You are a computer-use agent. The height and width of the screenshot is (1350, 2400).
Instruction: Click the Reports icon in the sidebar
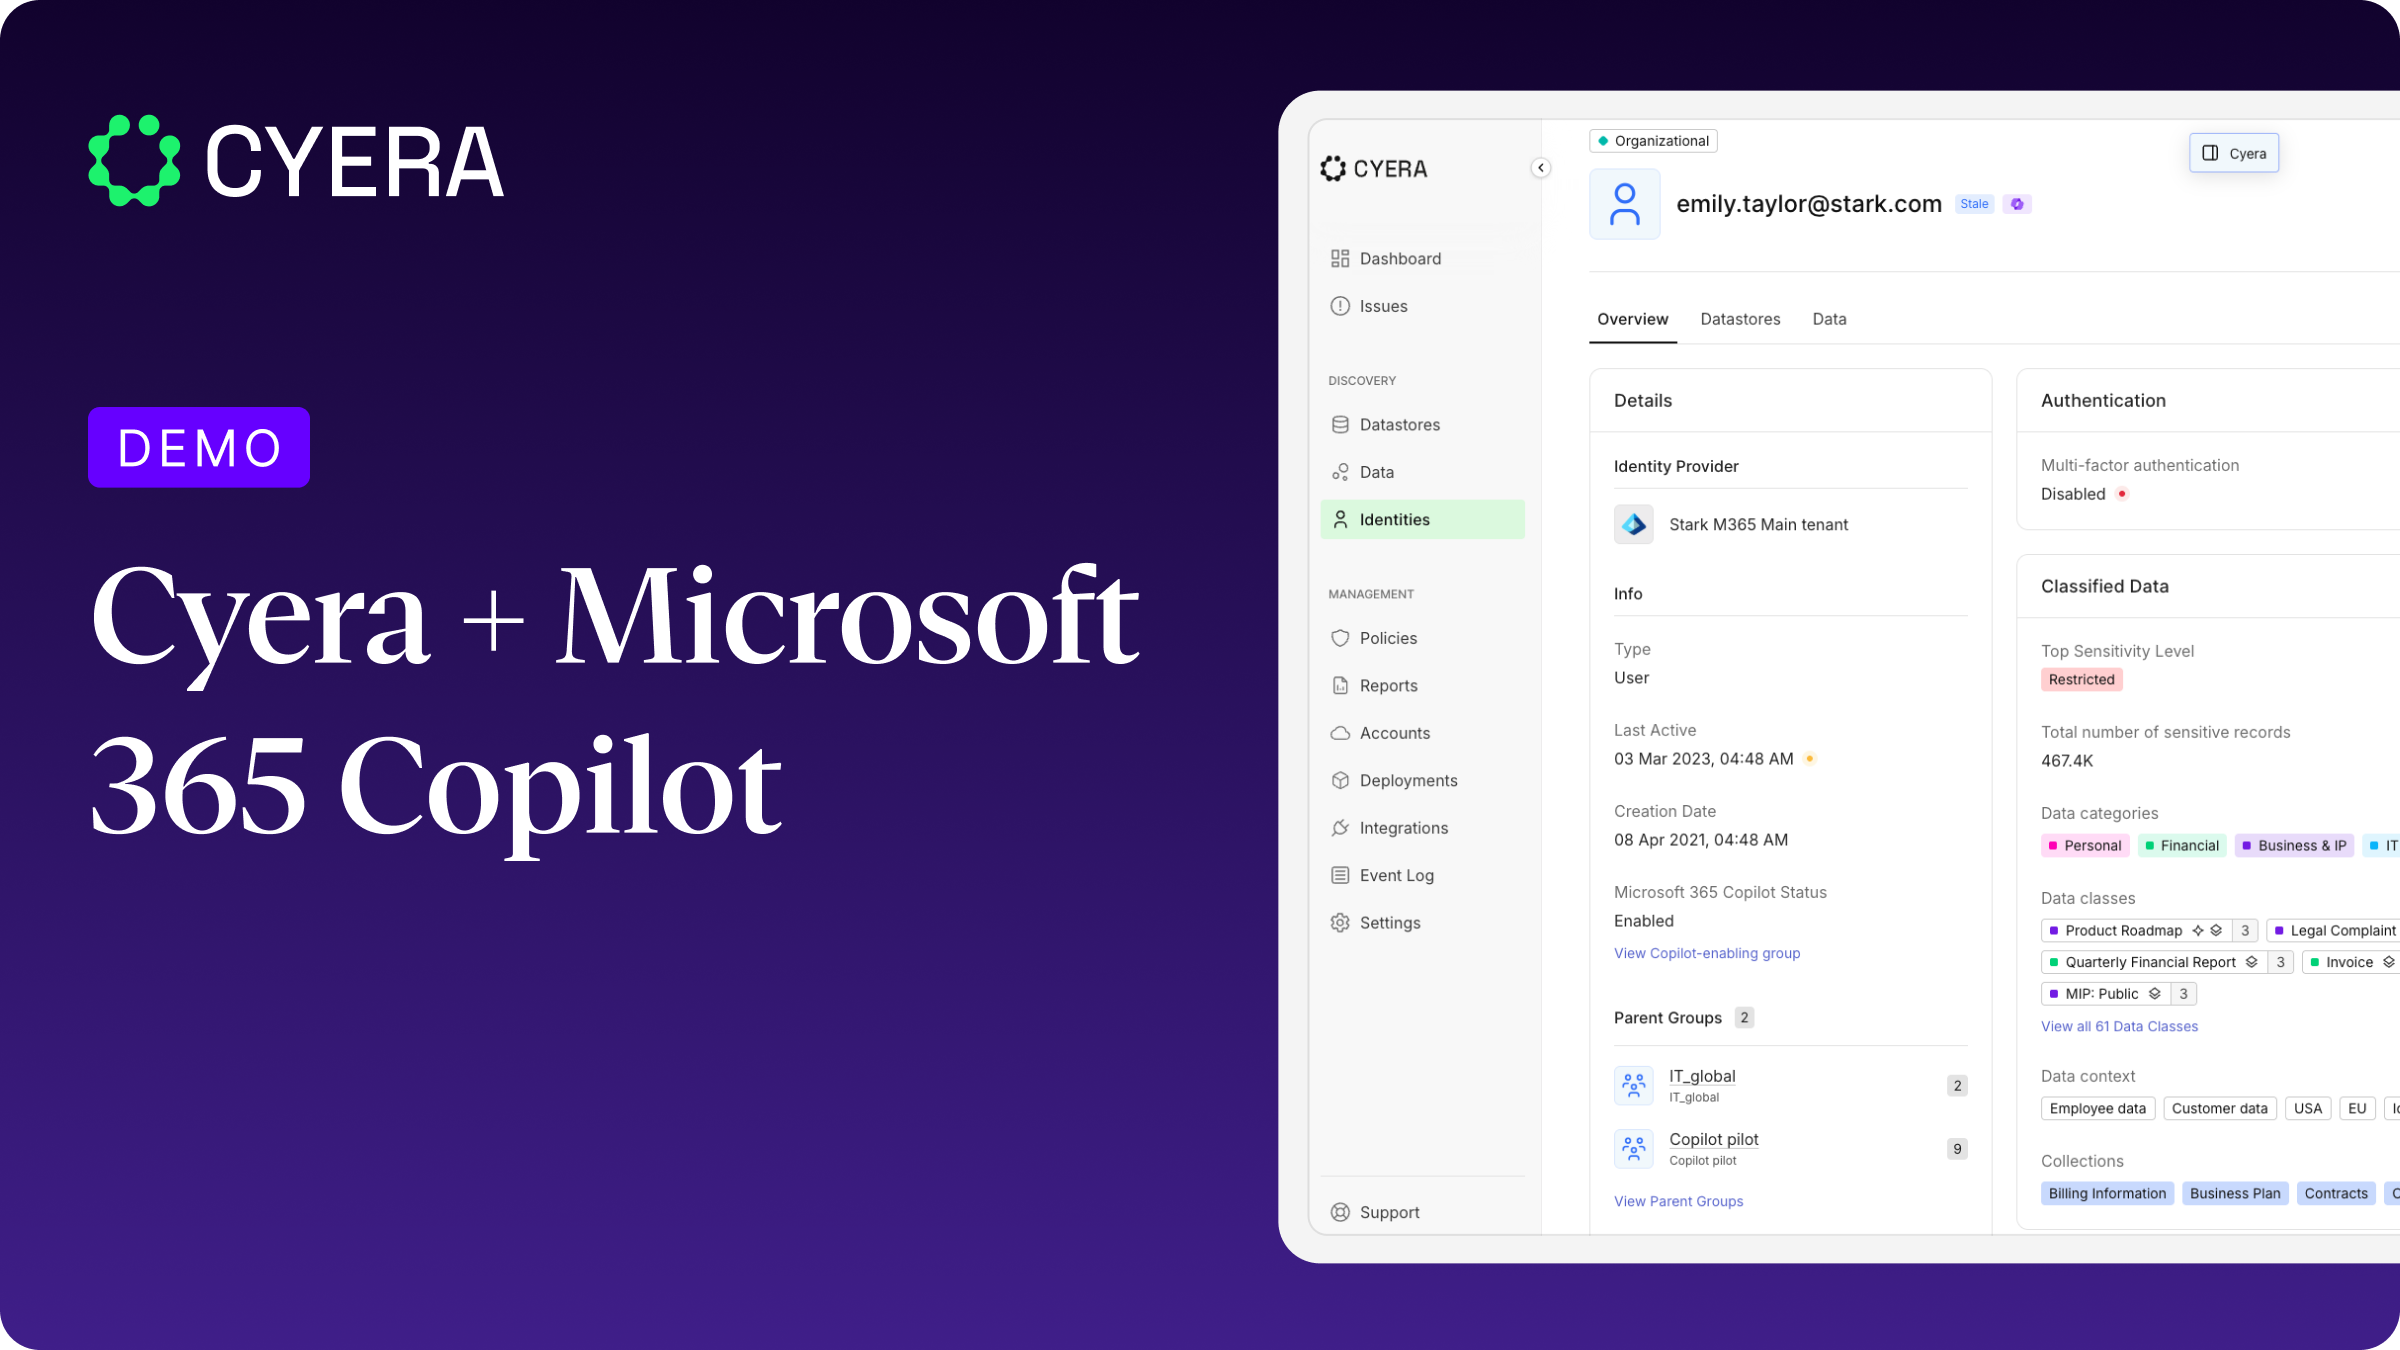[1340, 686]
